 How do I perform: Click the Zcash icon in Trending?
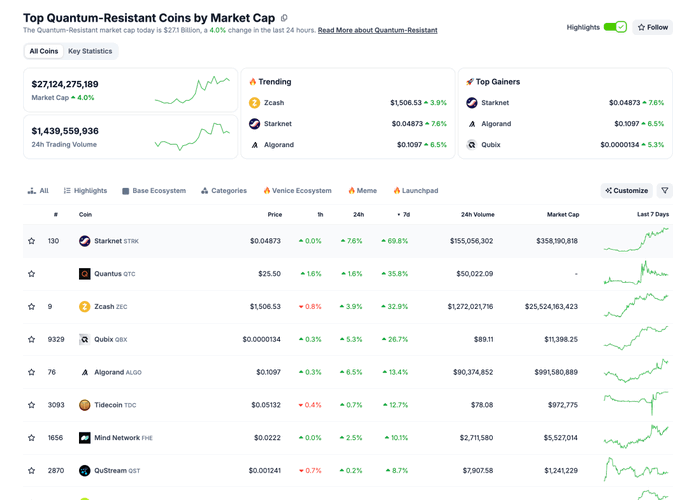click(254, 103)
